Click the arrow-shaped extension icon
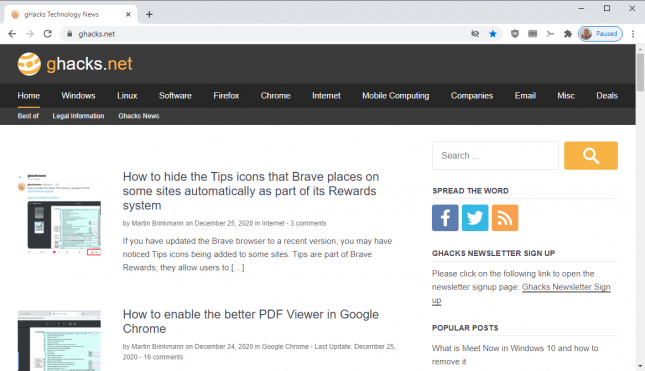The height and width of the screenshot is (371, 645). [550, 34]
